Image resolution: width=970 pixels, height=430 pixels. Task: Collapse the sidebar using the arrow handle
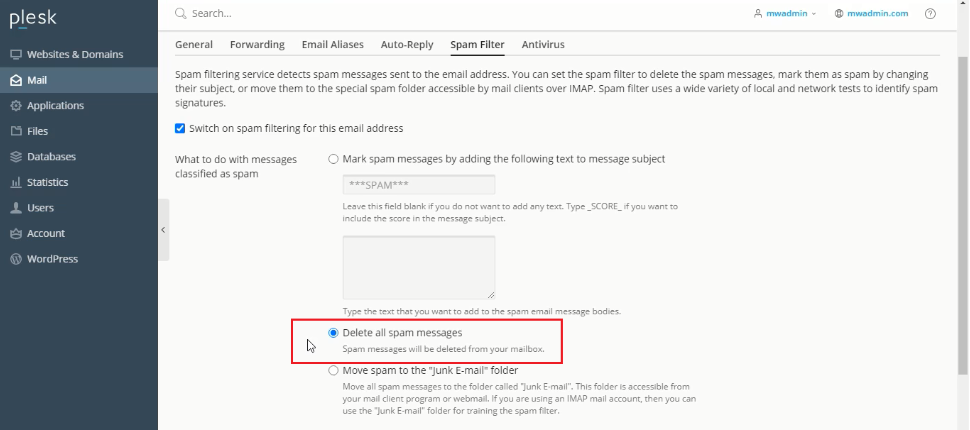tap(163, 230)
